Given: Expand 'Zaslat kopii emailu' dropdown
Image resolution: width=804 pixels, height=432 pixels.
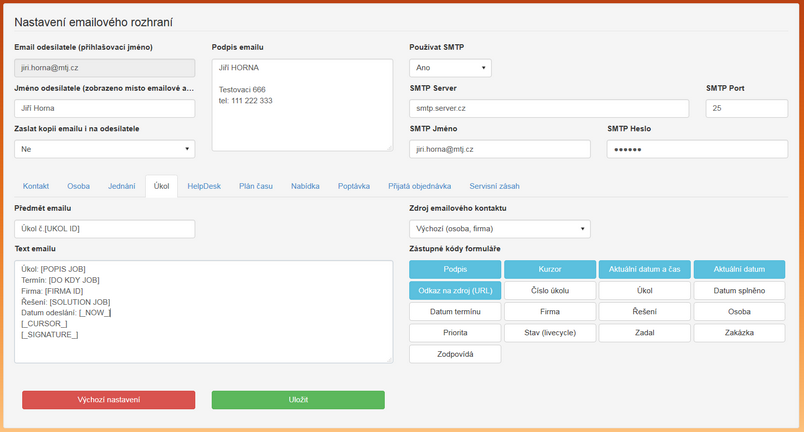Looking at the screenshot, I should [x=104, y=149].
